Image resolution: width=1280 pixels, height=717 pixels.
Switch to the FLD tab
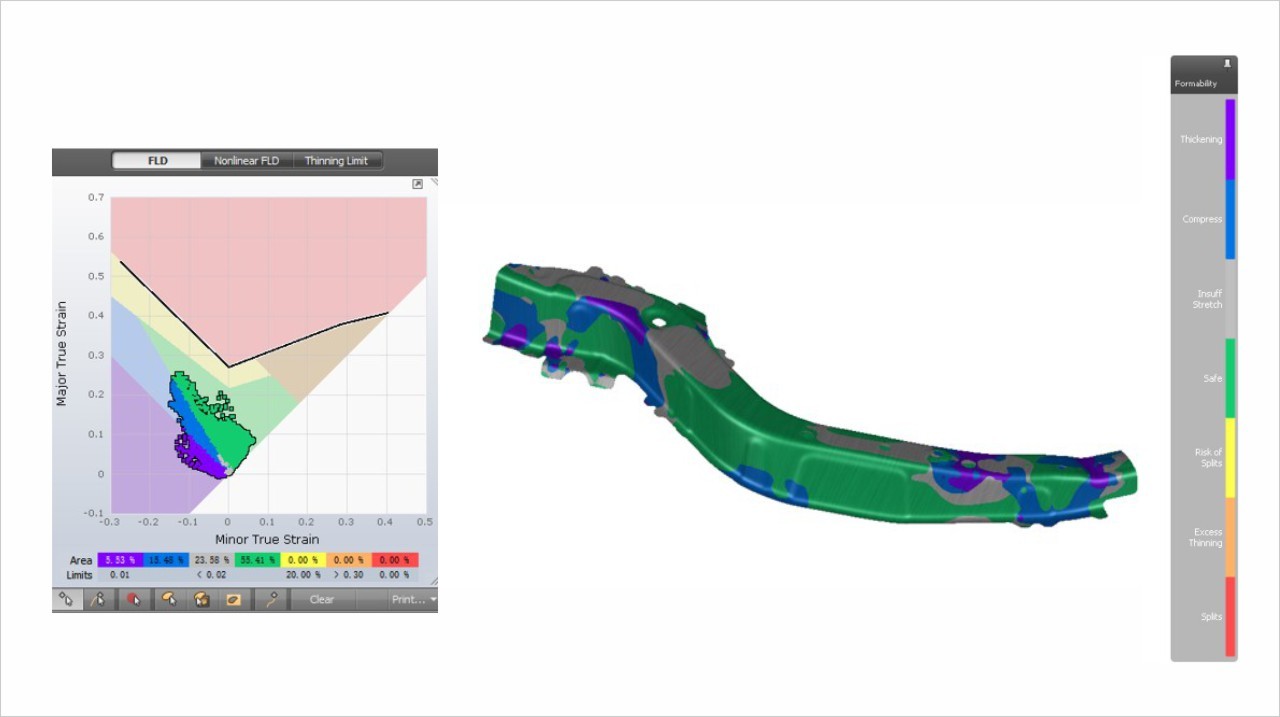pyautogui.click(x=157, y=160)
